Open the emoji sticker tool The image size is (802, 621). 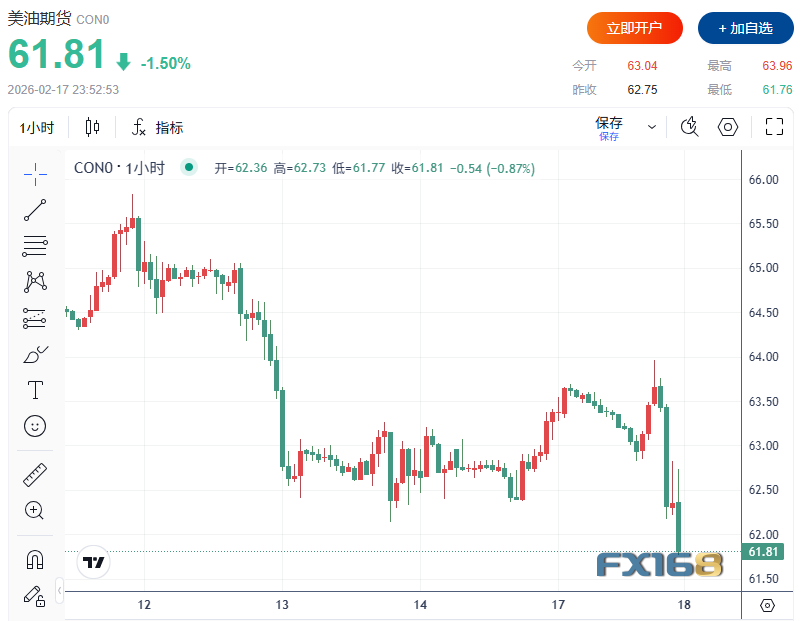tap(35, 426)
